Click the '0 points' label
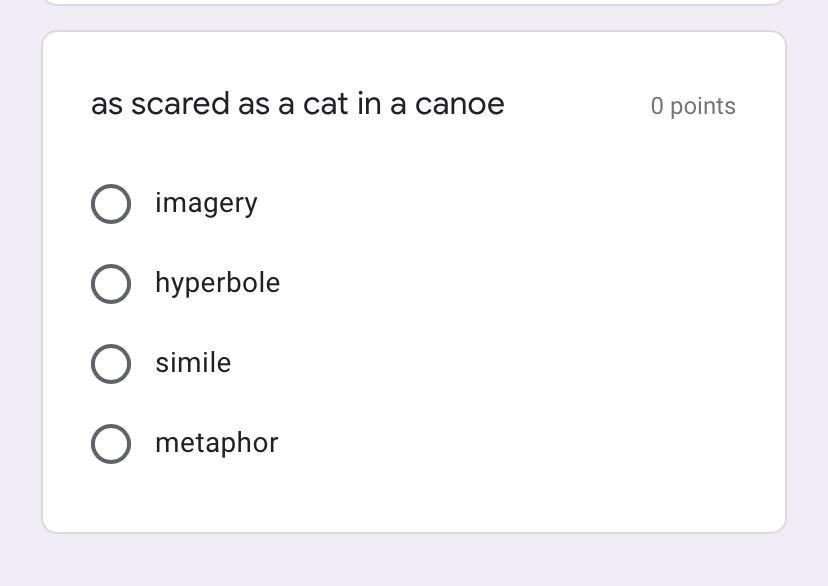 point(692,106)
